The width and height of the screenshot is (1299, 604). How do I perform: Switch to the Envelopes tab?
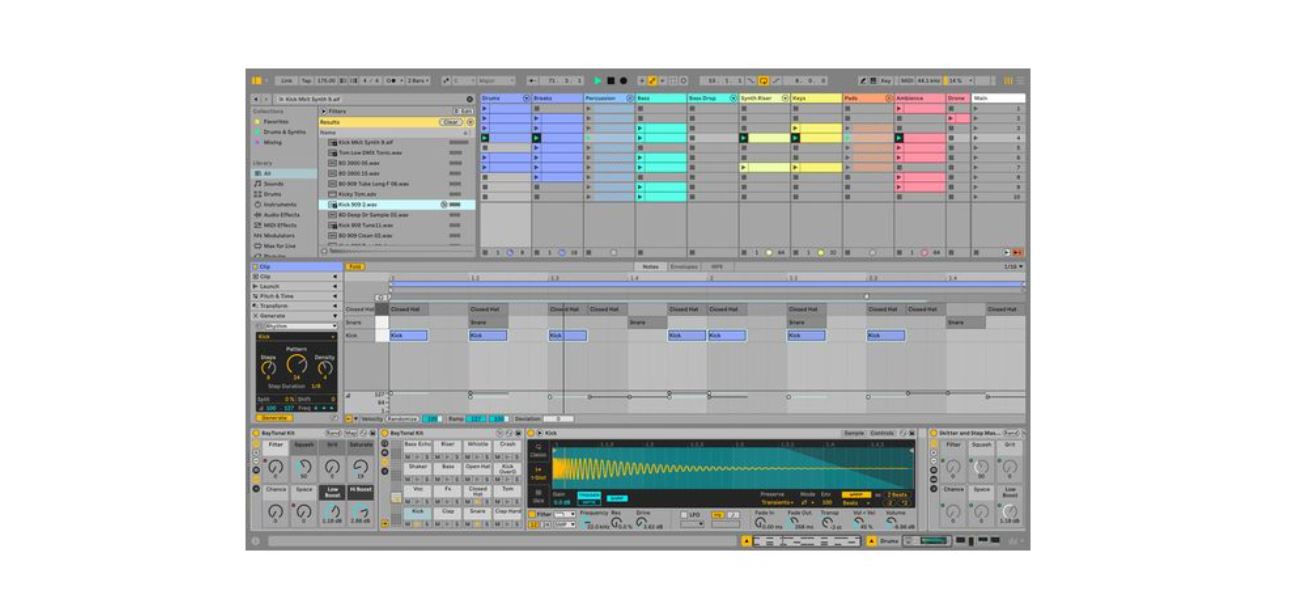684,267
